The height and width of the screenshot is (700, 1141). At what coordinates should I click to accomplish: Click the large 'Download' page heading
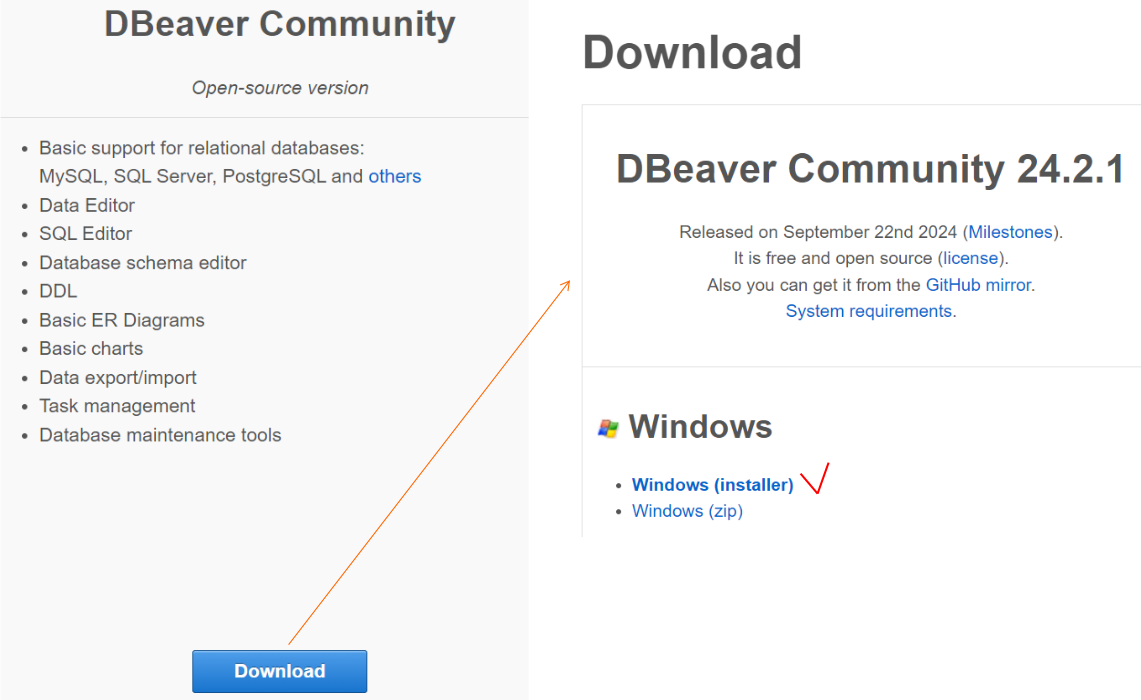point(692,53)
